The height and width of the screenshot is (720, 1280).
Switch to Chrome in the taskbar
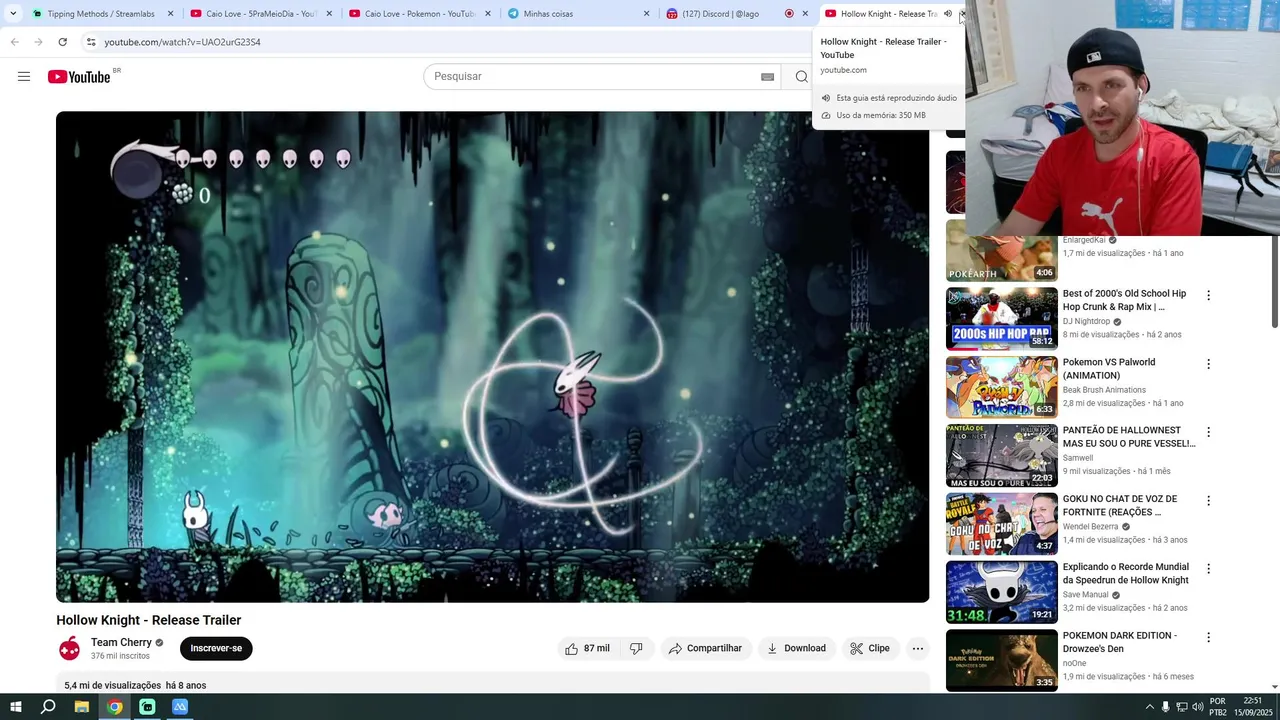point(115,707)
